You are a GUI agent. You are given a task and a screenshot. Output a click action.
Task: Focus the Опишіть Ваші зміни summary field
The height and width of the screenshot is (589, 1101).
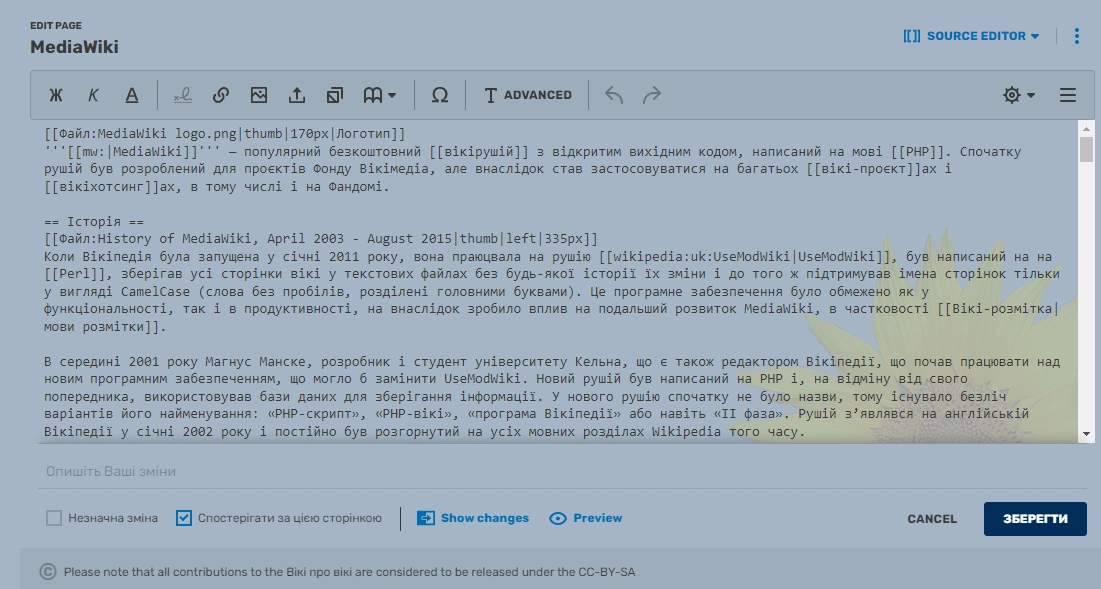[562, 471]
